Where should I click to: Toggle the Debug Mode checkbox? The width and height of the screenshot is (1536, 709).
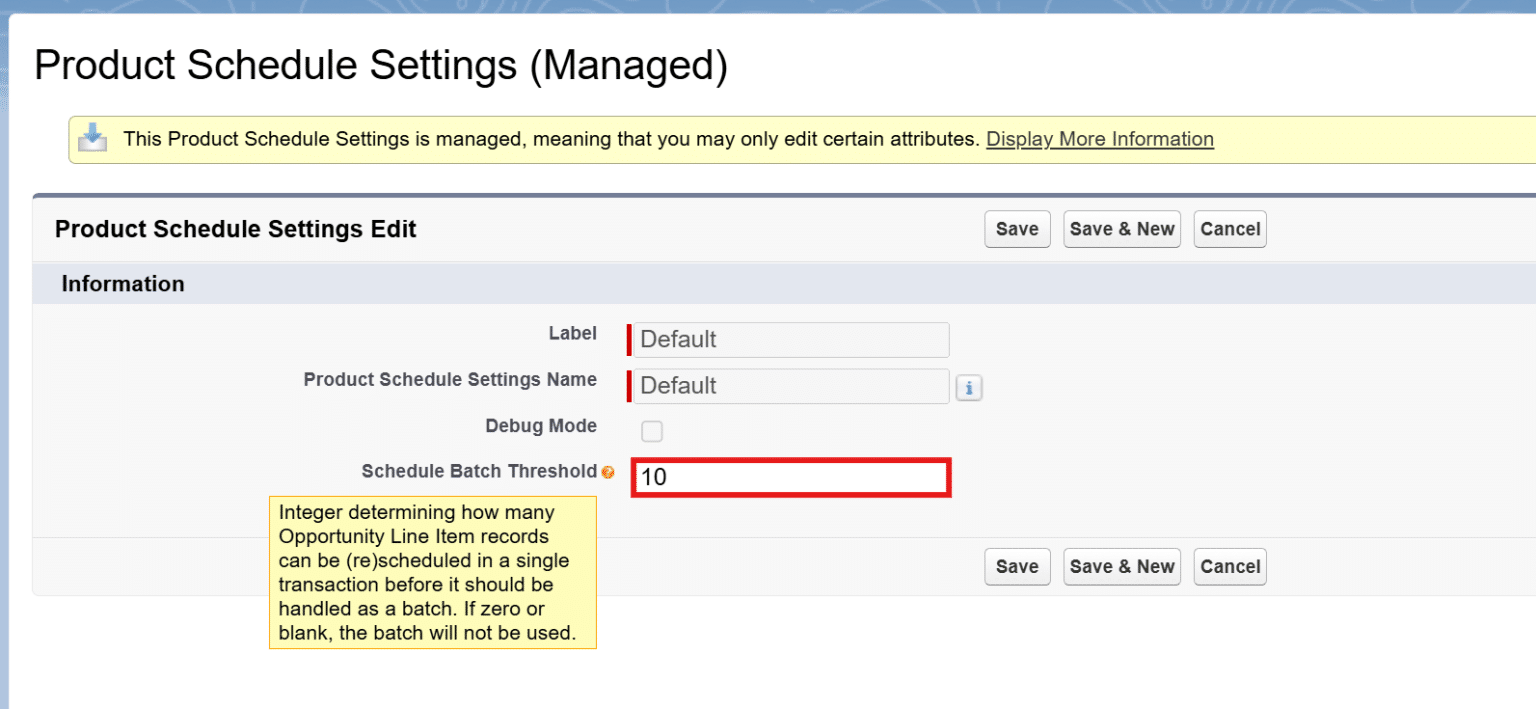coord(651,431)
